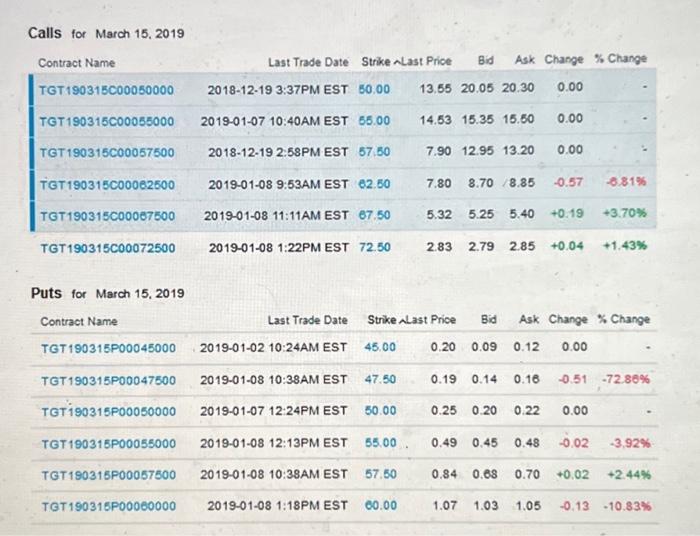Select put last price 0.84
This screenshot has width=700, height=536.
tap(444, 474)
